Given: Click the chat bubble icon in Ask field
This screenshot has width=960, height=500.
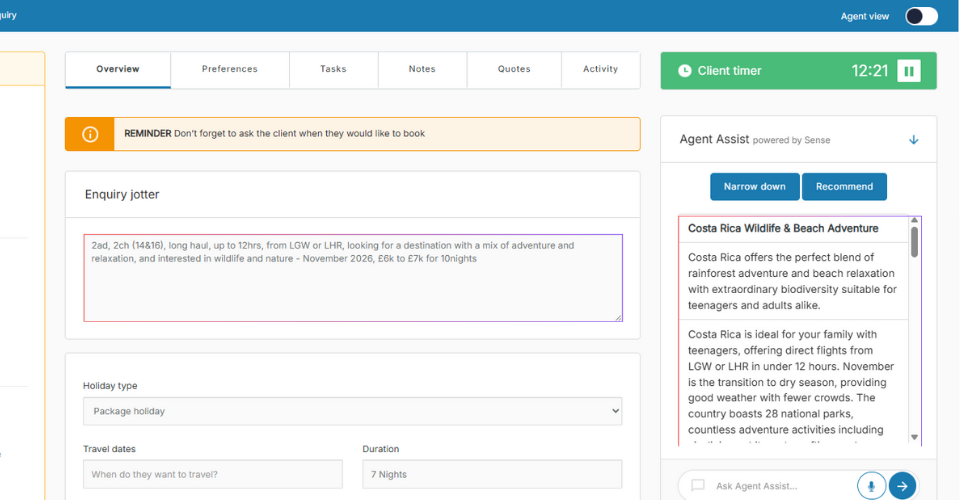Looking at the screenshot, I should pos(698,486).
